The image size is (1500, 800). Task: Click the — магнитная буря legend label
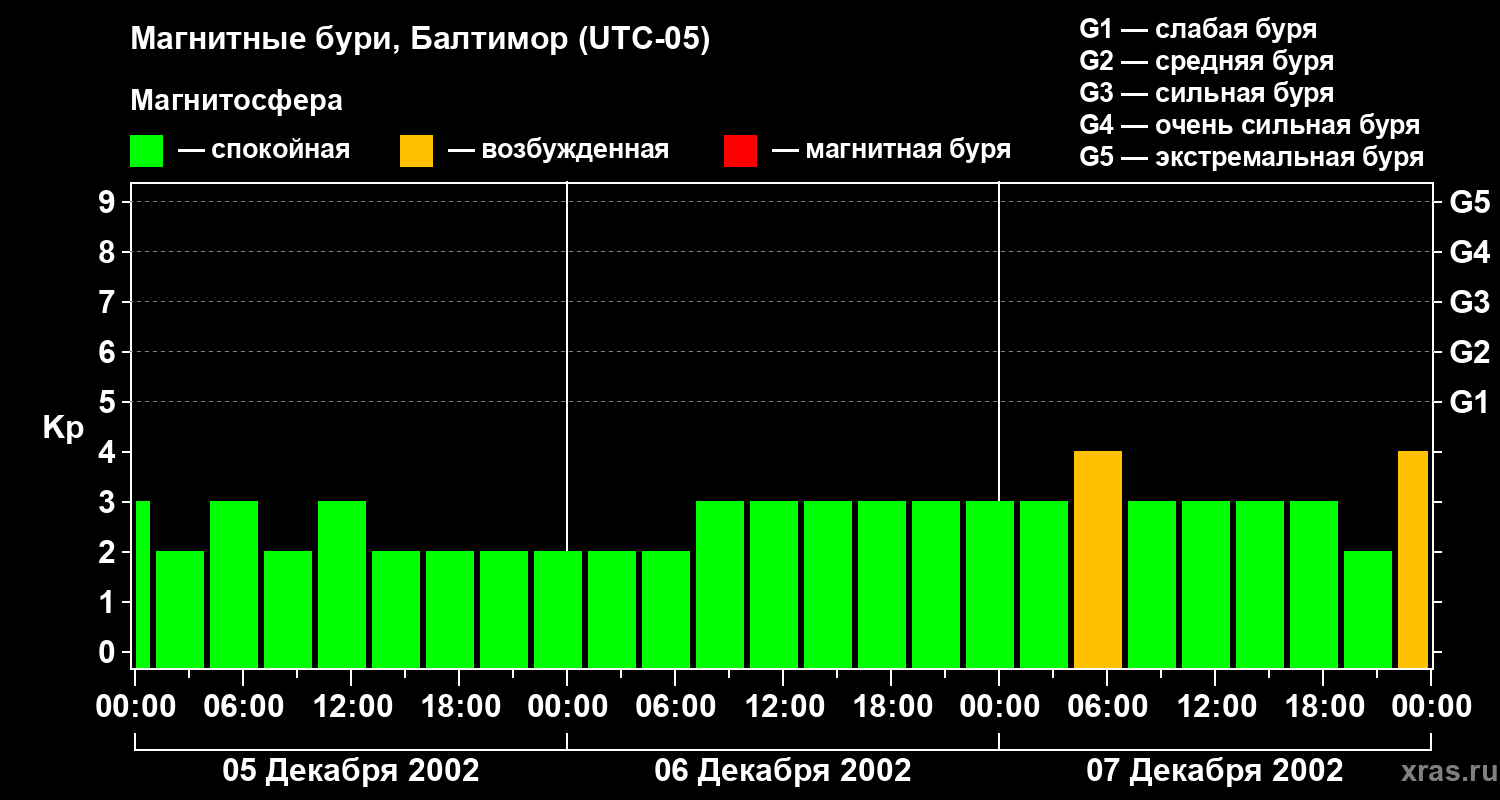tap(892, 151)
